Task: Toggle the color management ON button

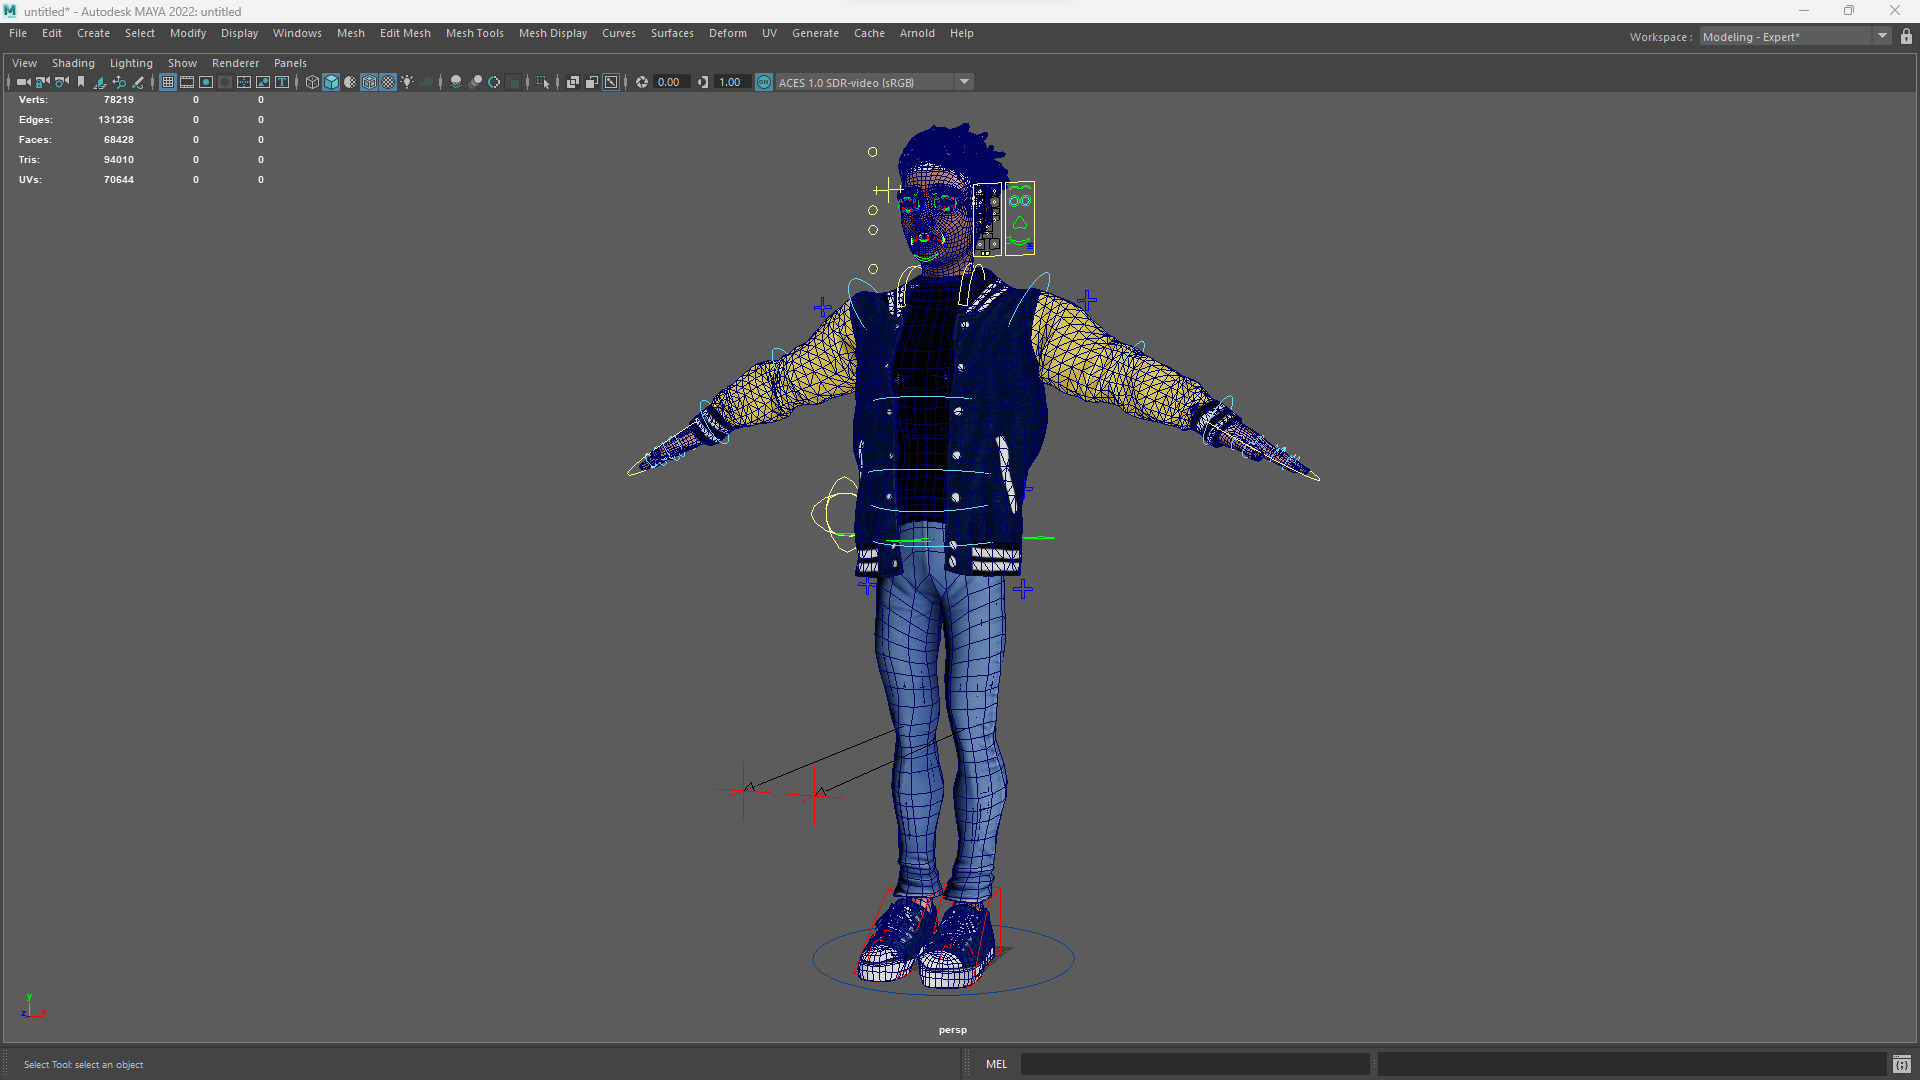Action: click(x=764, y=82)
